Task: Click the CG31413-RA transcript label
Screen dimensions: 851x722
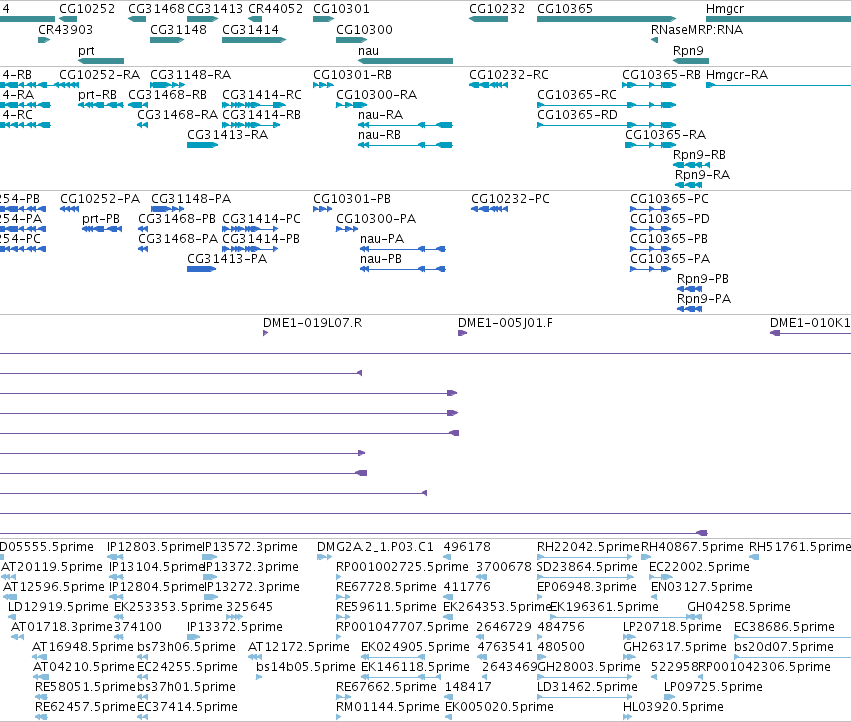Action: click(x=227, y=135)
